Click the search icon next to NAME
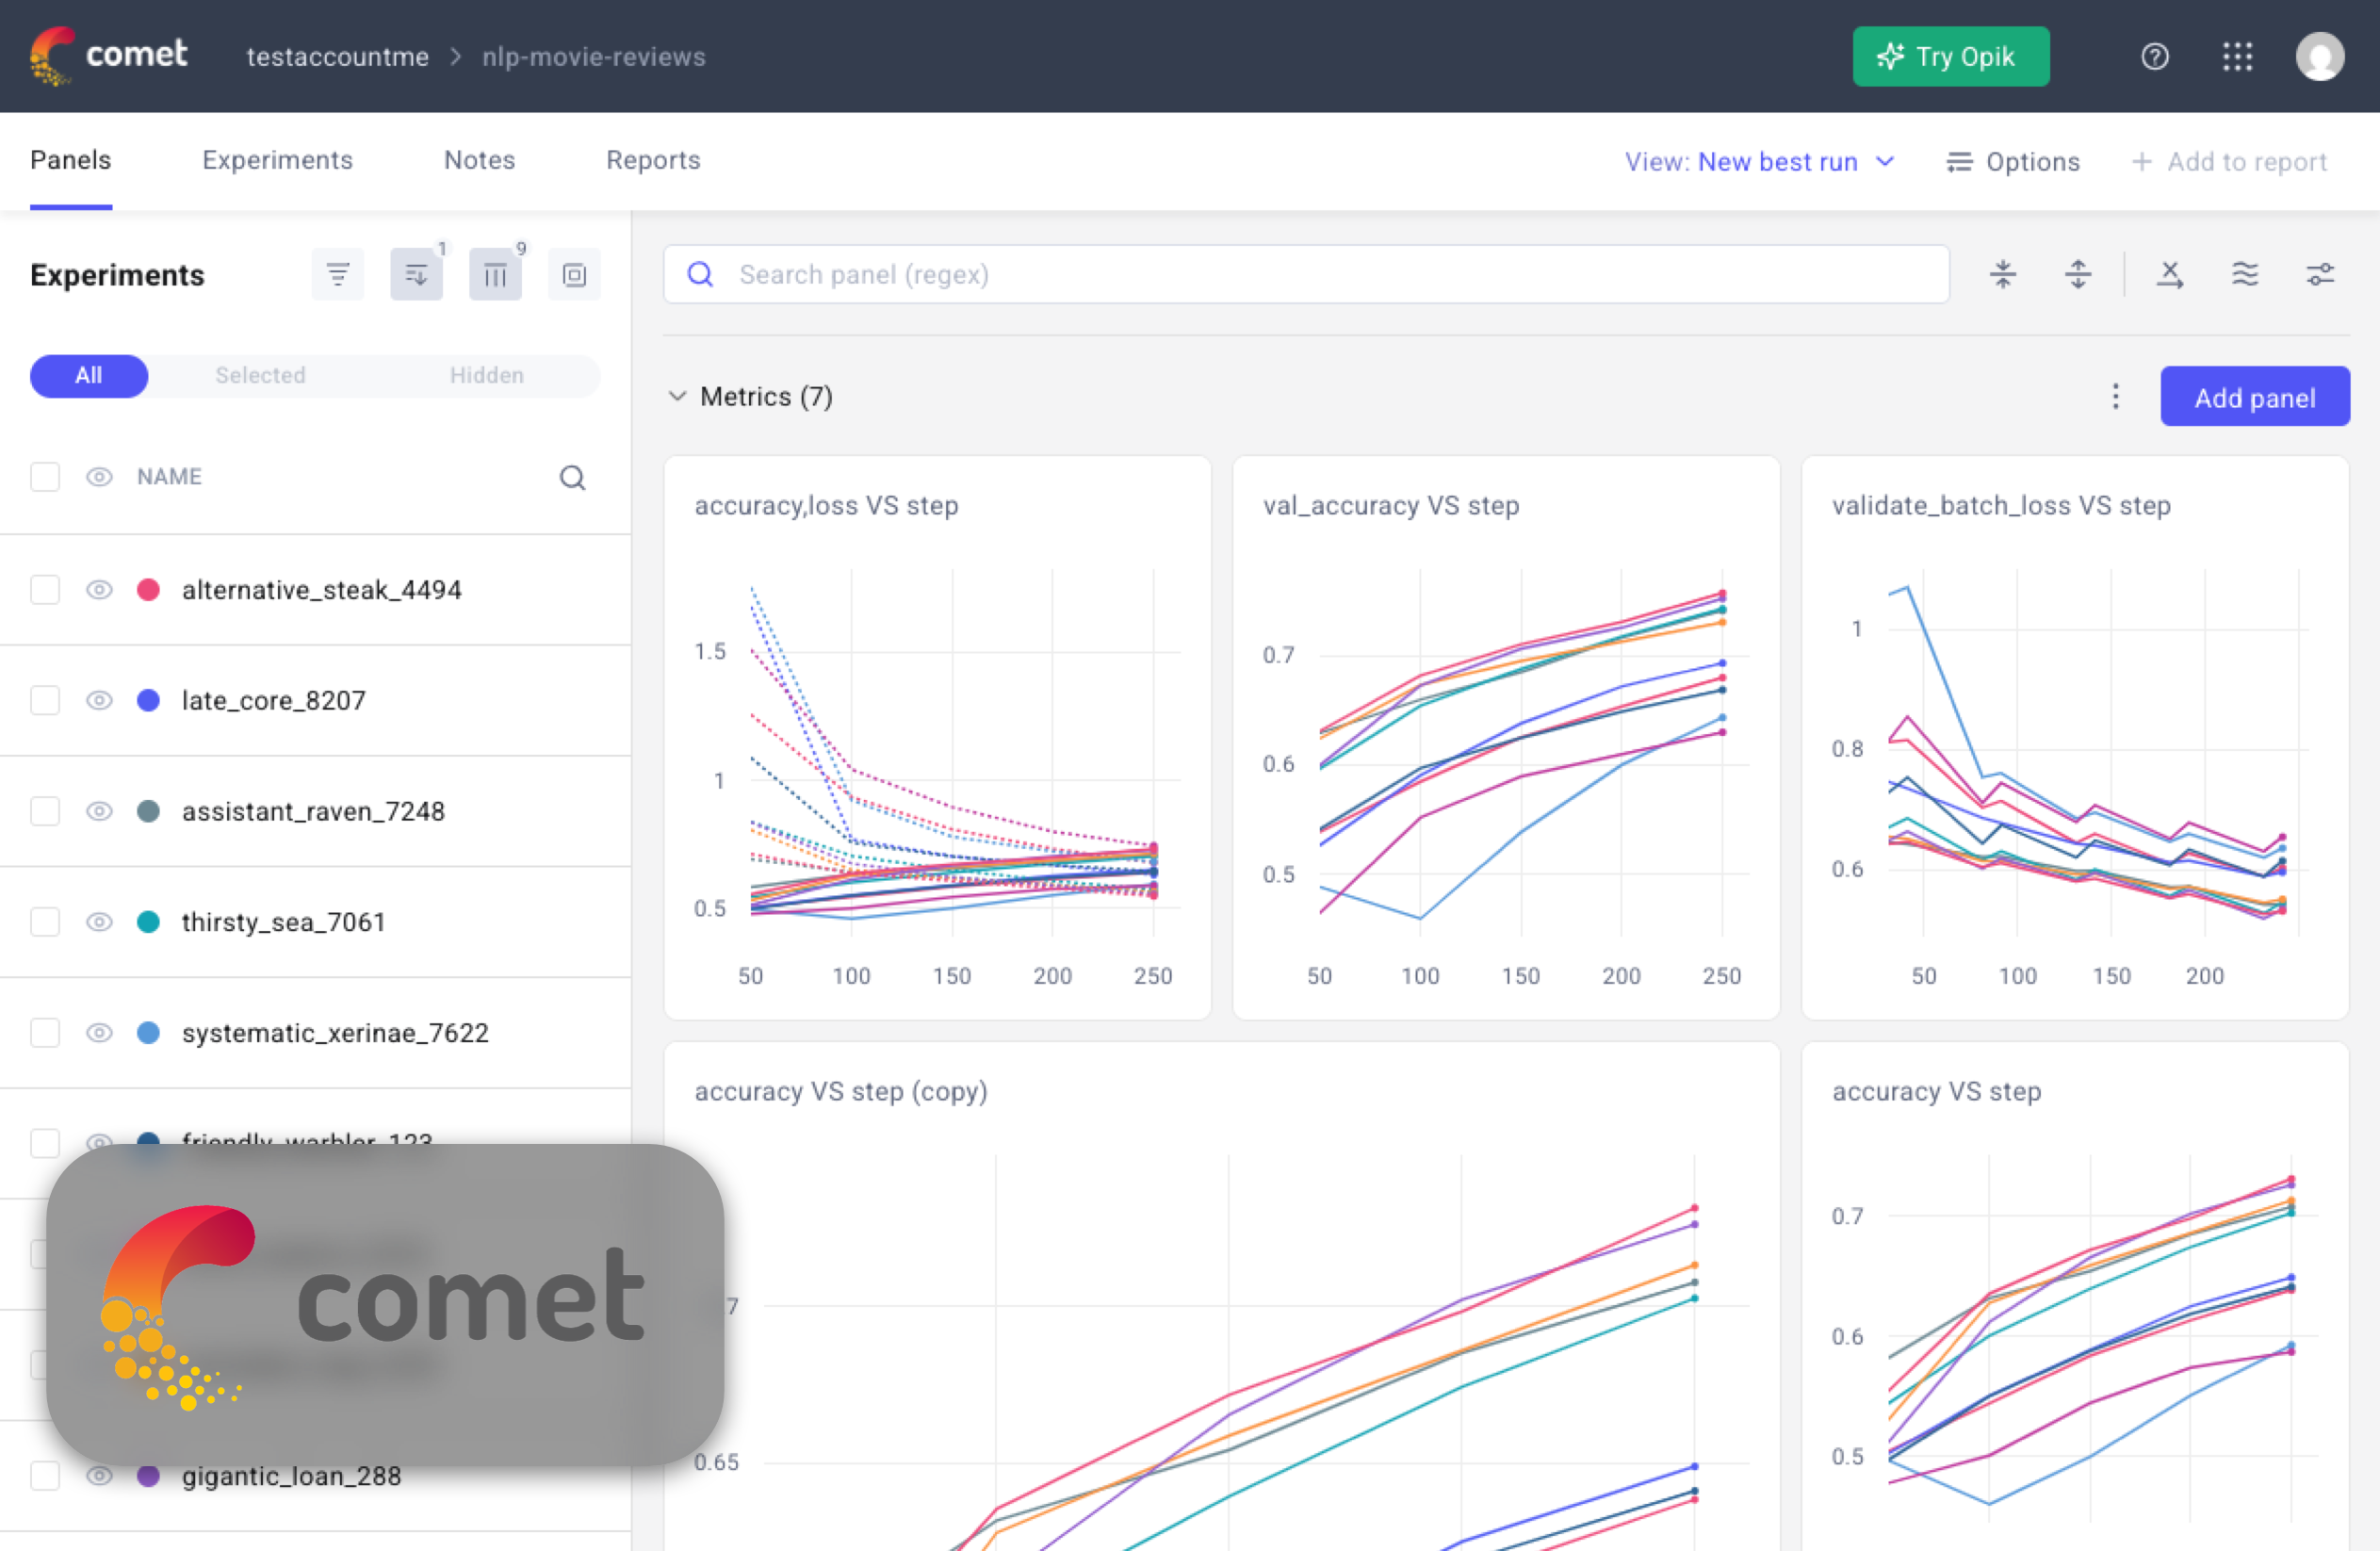 [572, 478]
